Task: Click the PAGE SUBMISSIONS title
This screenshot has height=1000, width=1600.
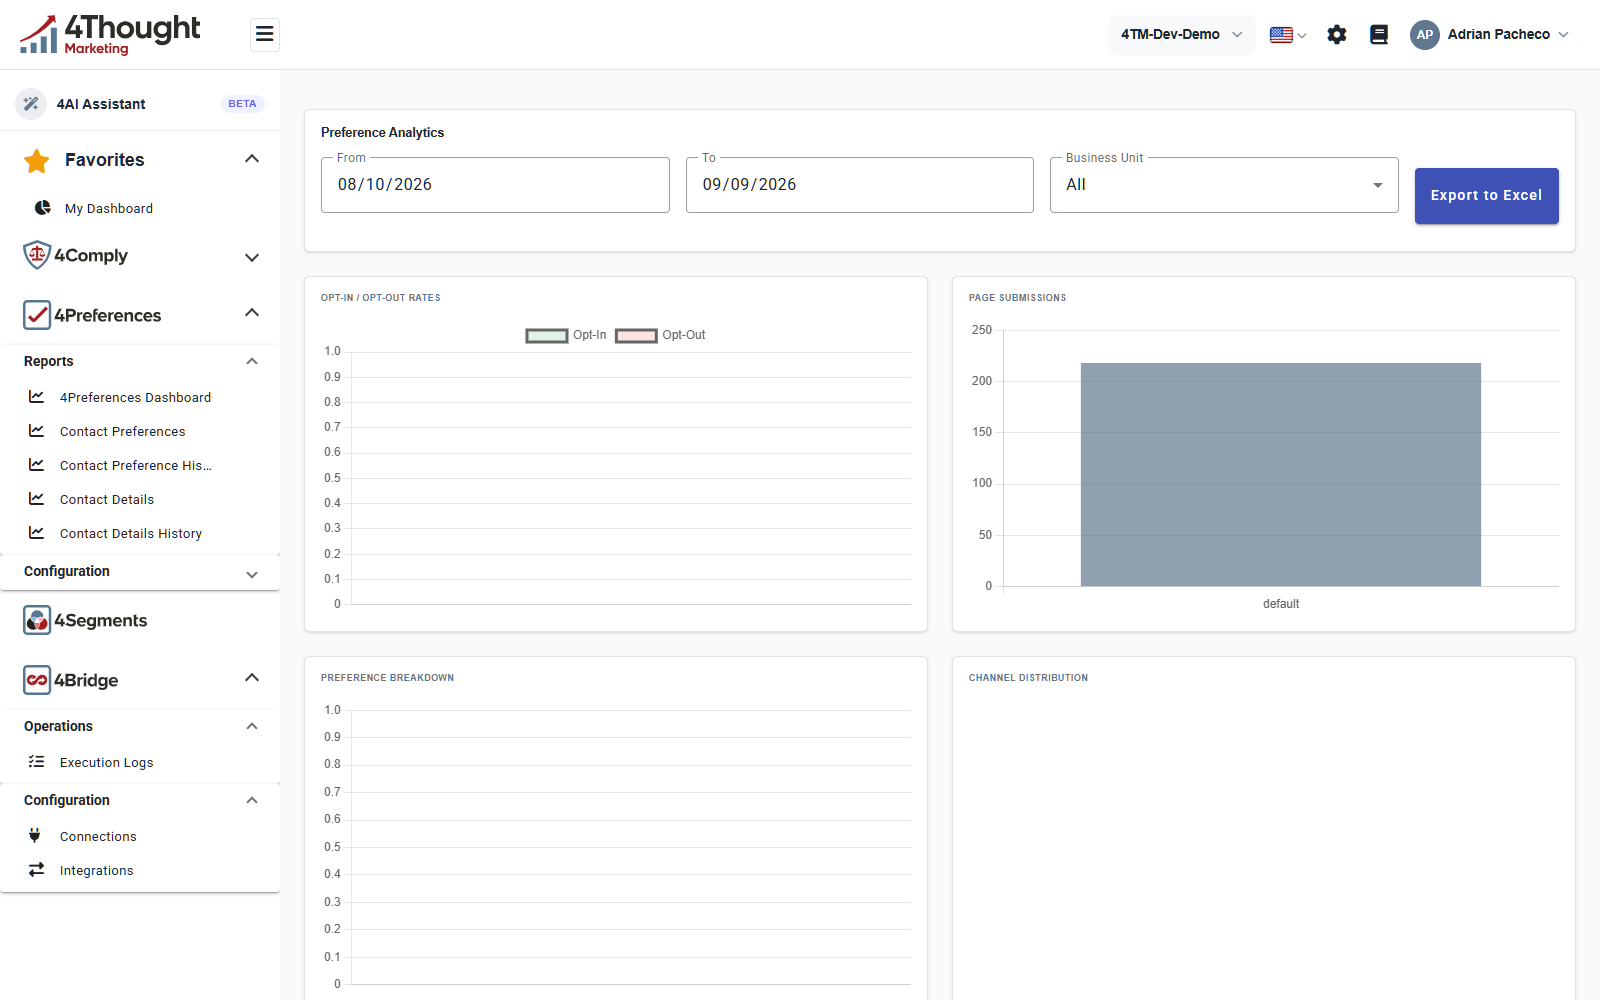Action: [1017, 298]
